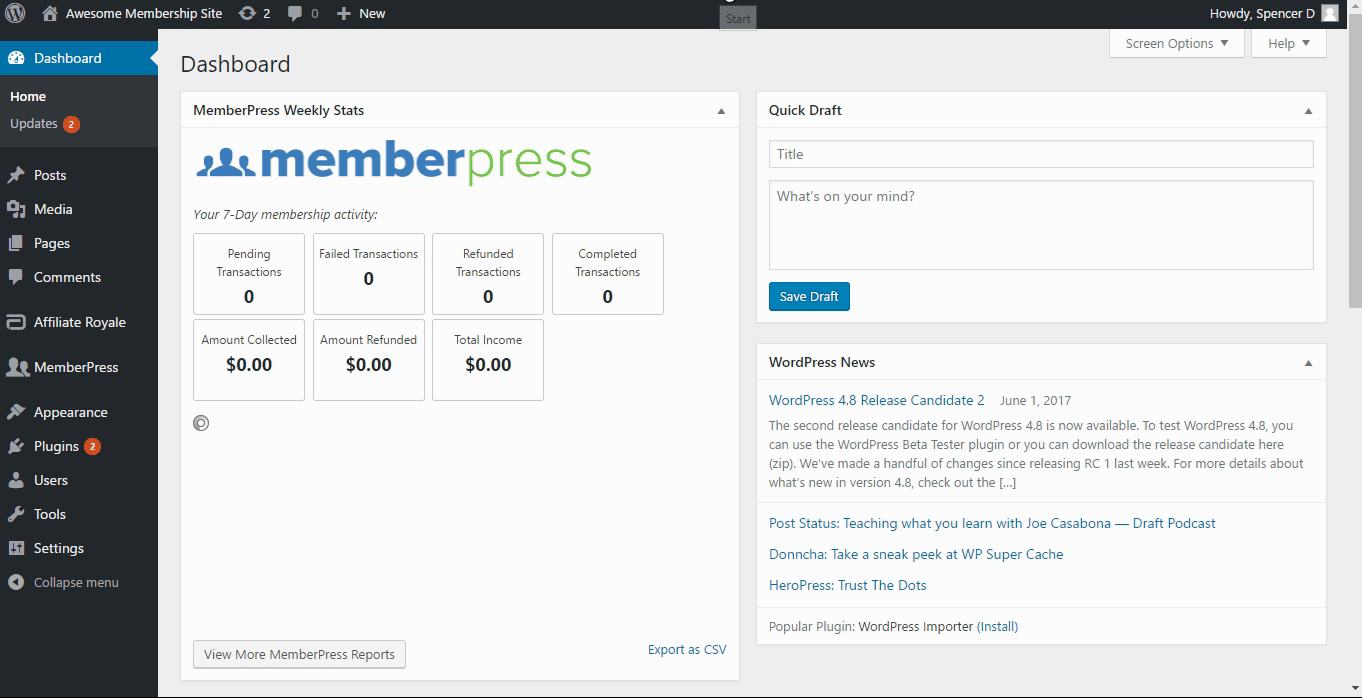Open the updates icon showing 2

246,13
